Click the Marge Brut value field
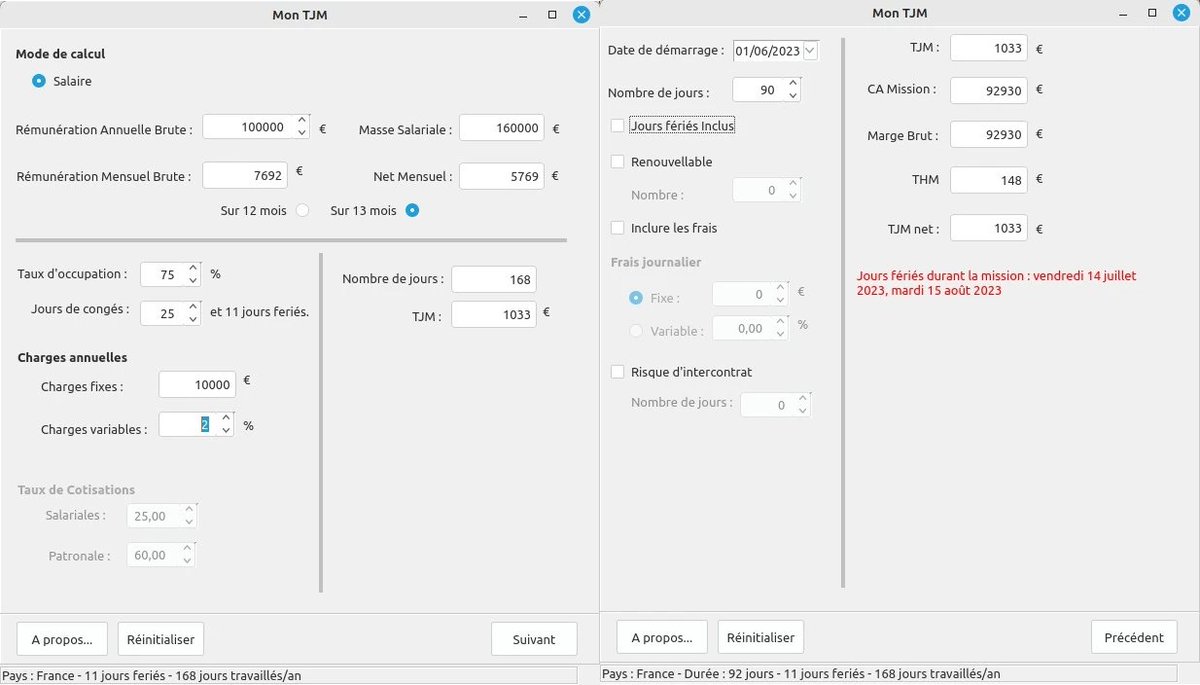This screenshot has width=1200, height=685. pyautogui.click(x=988, y=134)
